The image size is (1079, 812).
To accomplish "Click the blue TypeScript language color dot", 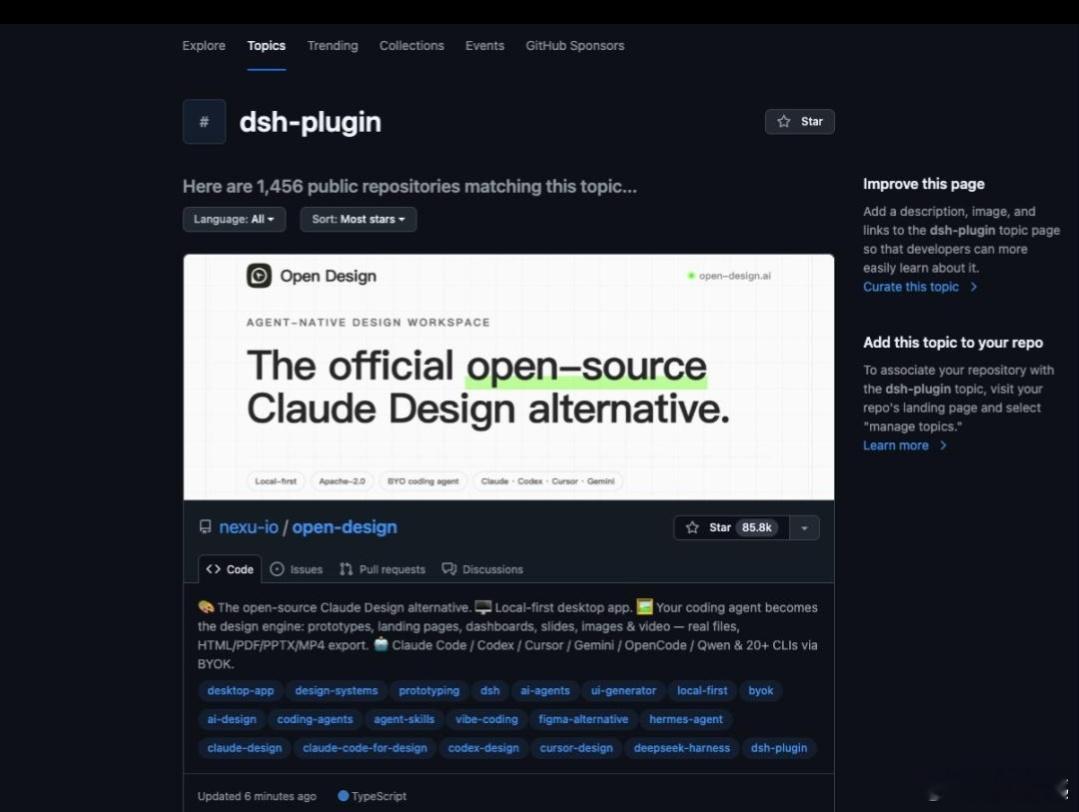I will click(343, 795).
